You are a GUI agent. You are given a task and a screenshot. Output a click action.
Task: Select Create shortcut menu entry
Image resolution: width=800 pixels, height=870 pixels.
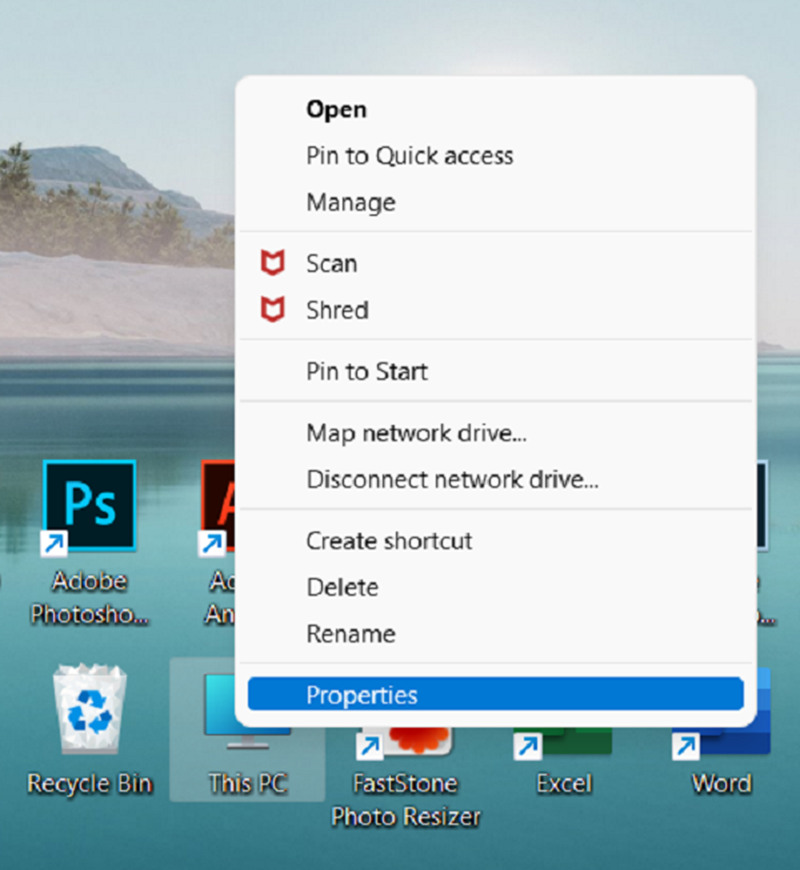[x=389, y=541]
